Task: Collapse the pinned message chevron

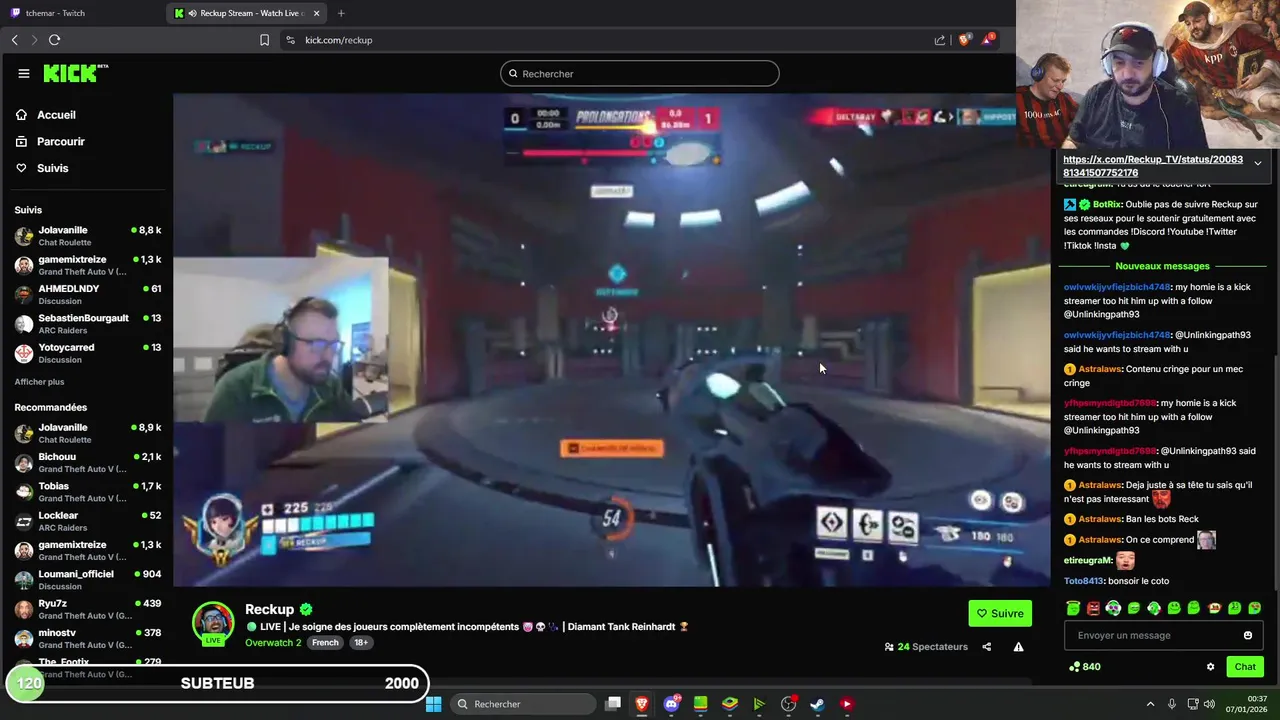Action: click(1257, 163)
